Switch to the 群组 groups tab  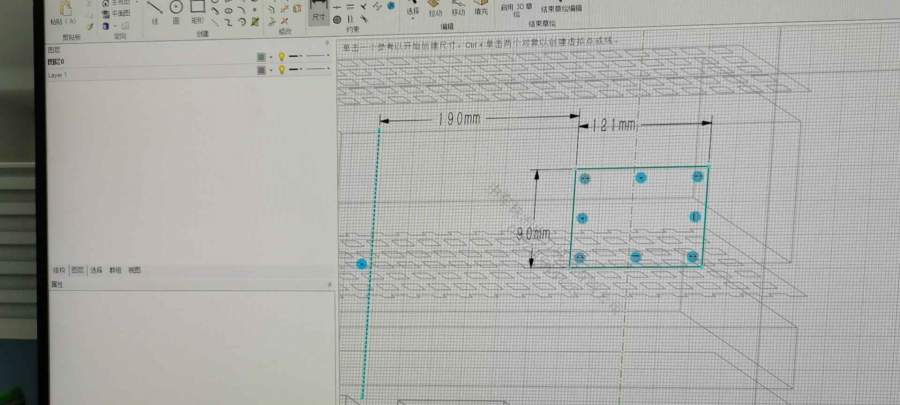pos(115,270)
